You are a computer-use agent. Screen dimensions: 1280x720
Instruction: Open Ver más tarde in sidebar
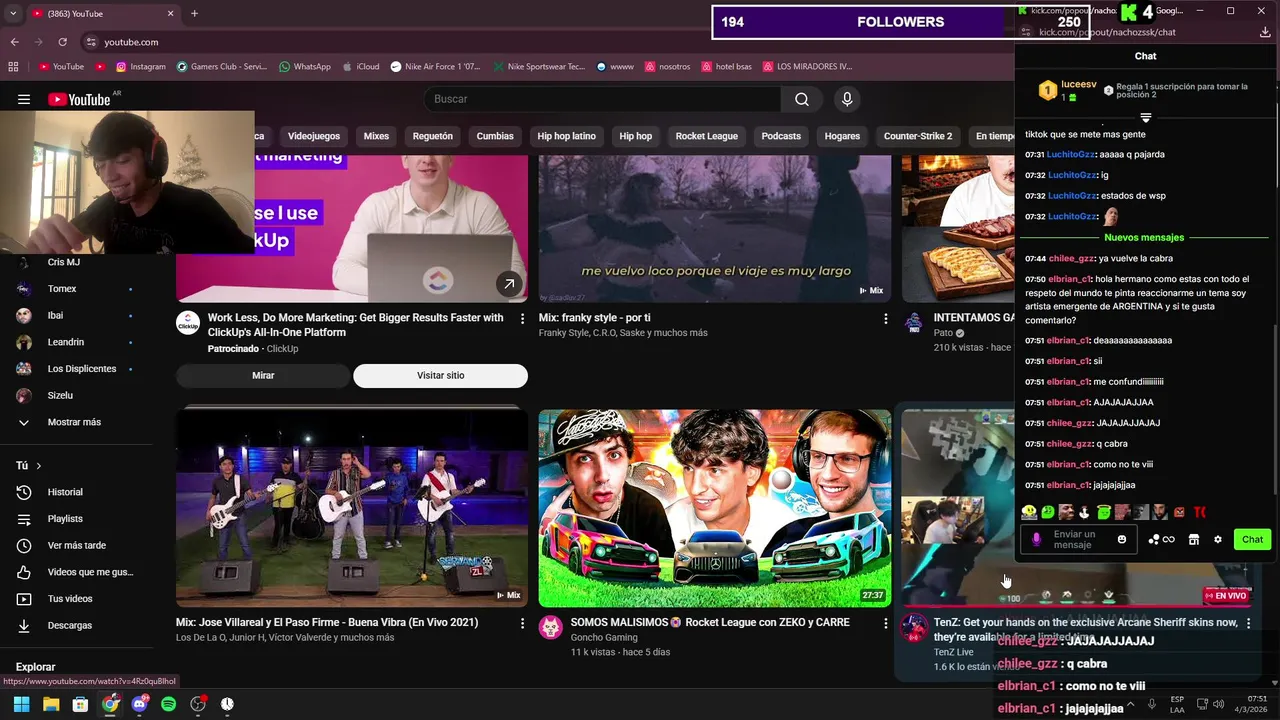pyautogui.click(x=76, y=545)
